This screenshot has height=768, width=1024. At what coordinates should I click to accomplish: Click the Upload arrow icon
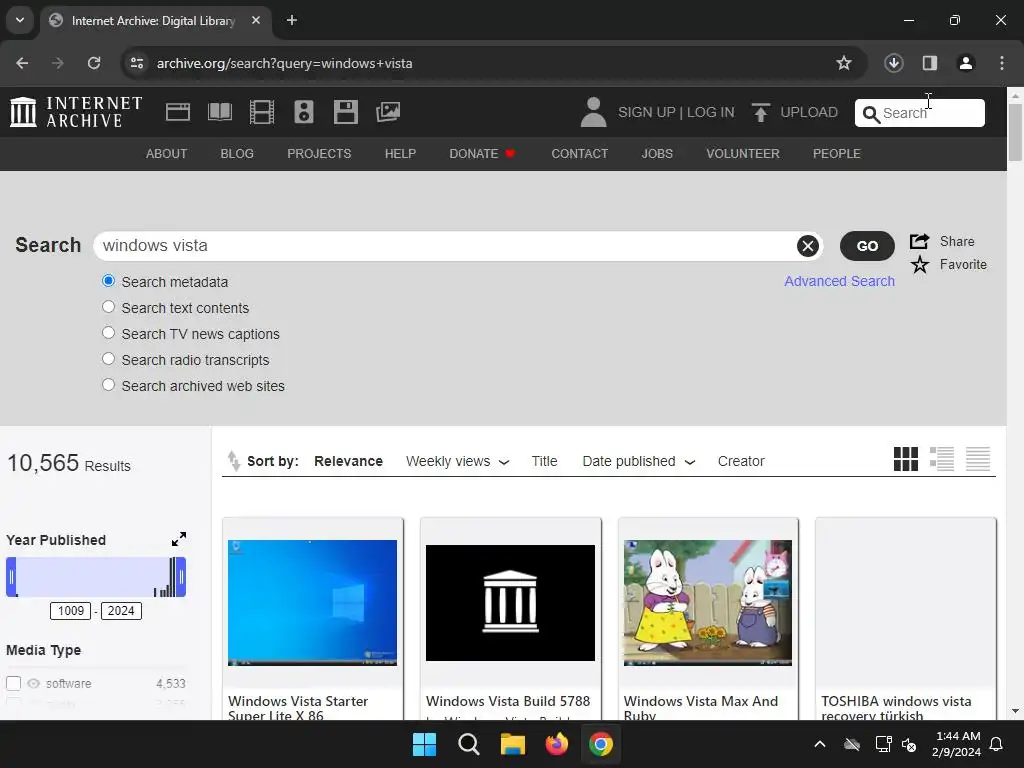tap(760, 112)
